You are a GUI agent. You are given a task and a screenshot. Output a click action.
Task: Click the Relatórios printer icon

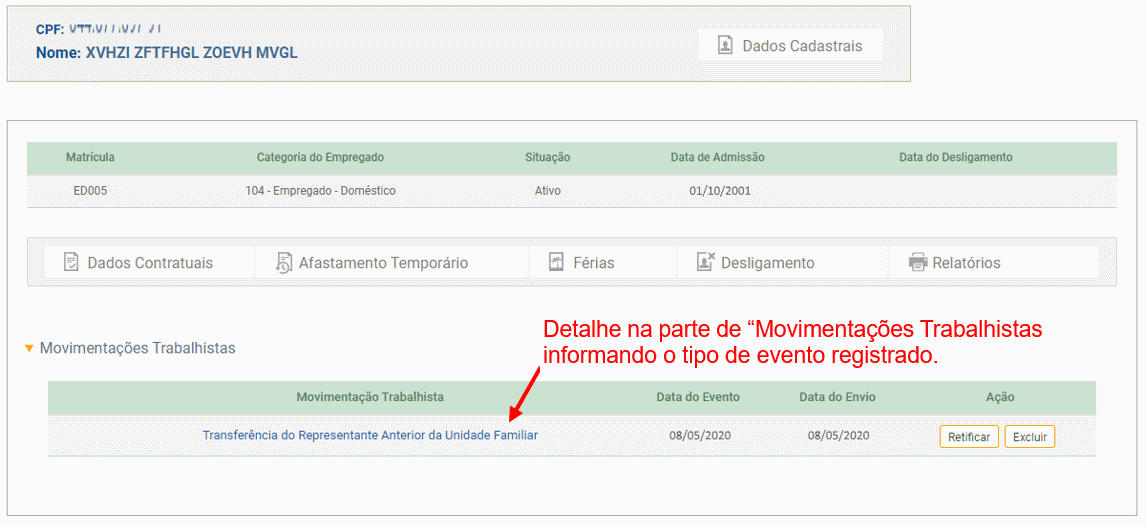pyautogui.click(x=917, y=262)
